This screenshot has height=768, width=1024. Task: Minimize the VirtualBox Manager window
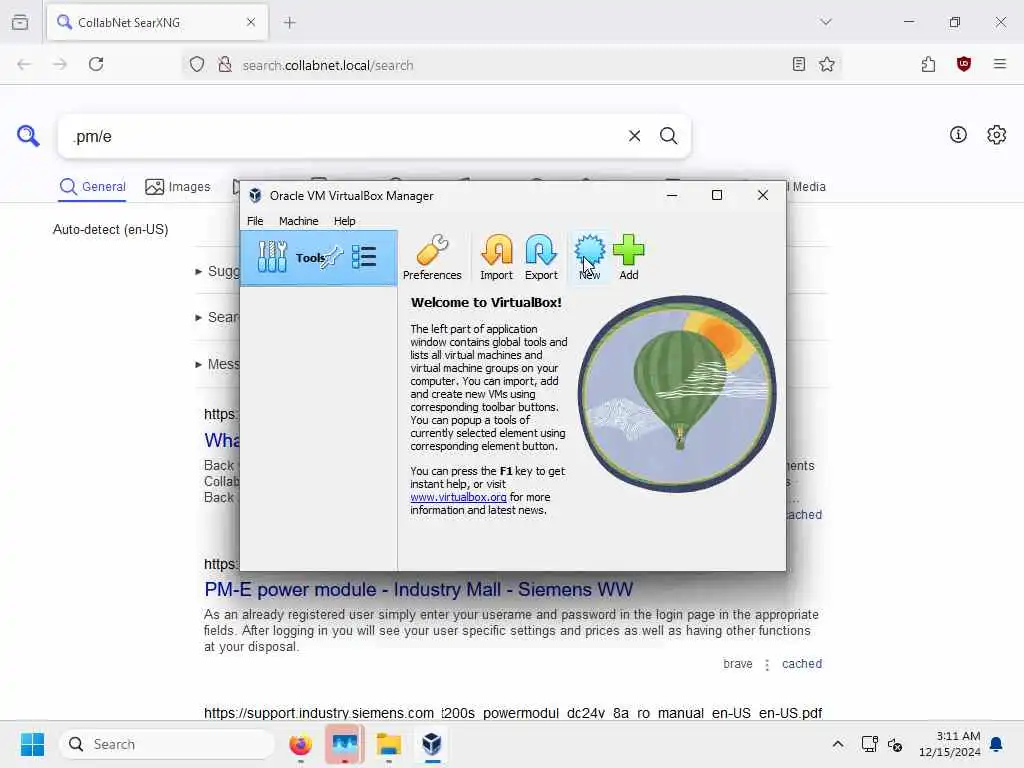pos(671,195)
